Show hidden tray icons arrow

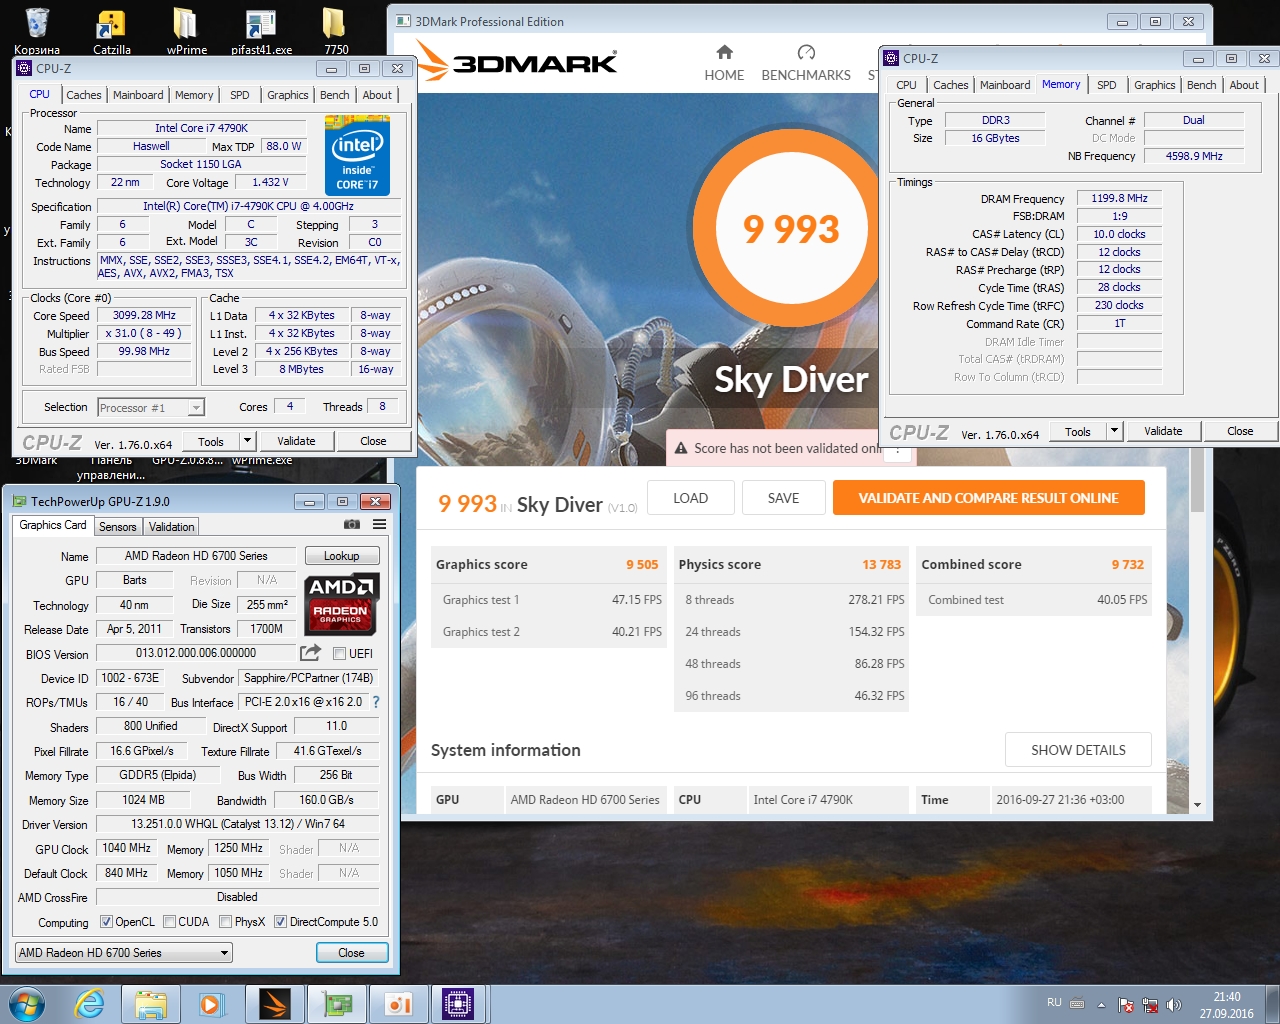[1101, 1005]
